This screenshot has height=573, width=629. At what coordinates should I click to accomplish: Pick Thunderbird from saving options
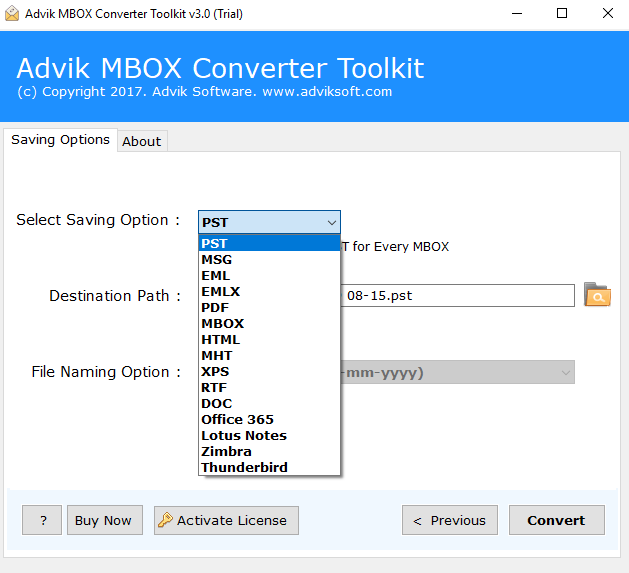[269, 467]
